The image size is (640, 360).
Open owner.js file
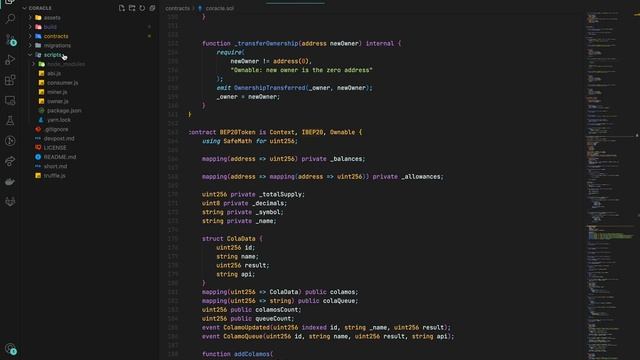click(58, 101)
